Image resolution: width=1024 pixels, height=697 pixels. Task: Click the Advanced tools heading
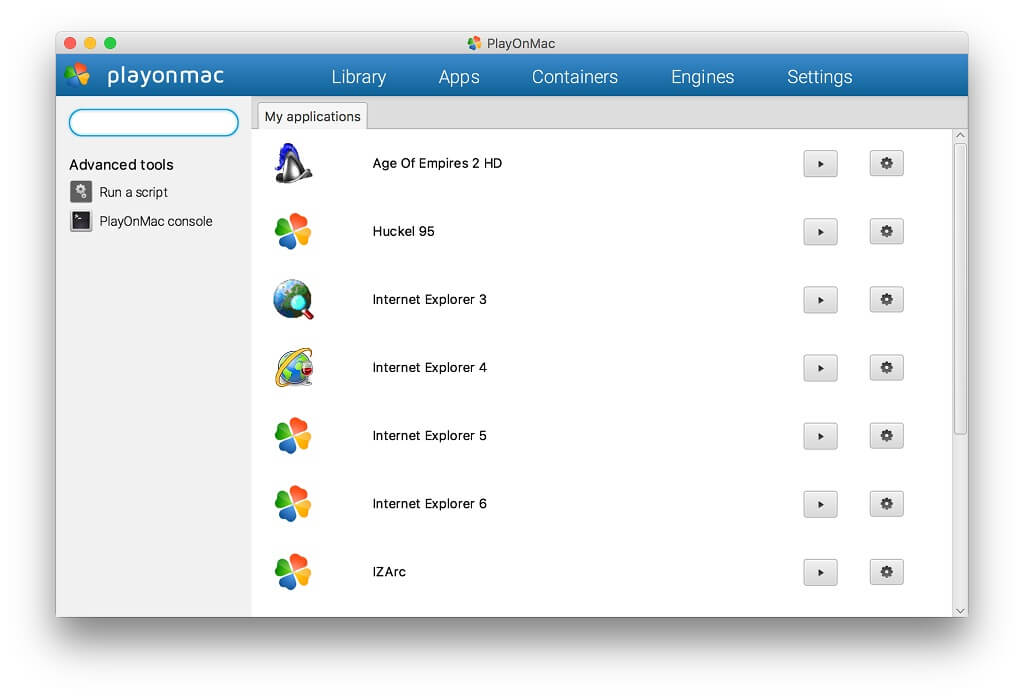(121, 165)
